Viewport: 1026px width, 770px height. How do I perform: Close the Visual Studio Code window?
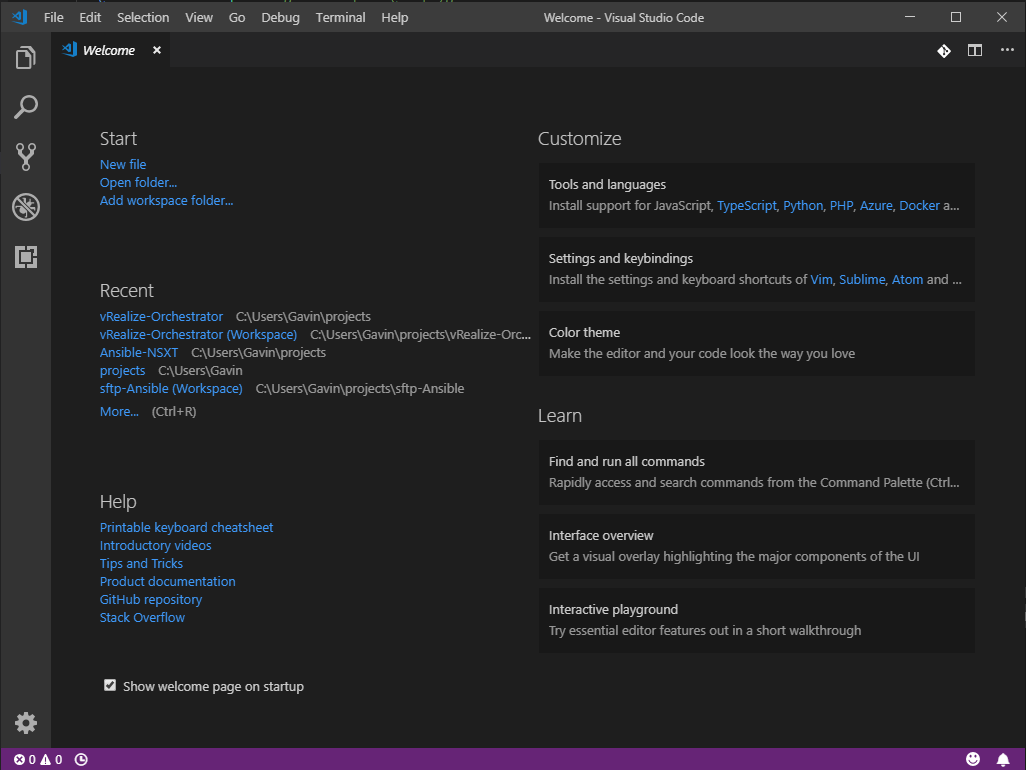pos(1002,17)
